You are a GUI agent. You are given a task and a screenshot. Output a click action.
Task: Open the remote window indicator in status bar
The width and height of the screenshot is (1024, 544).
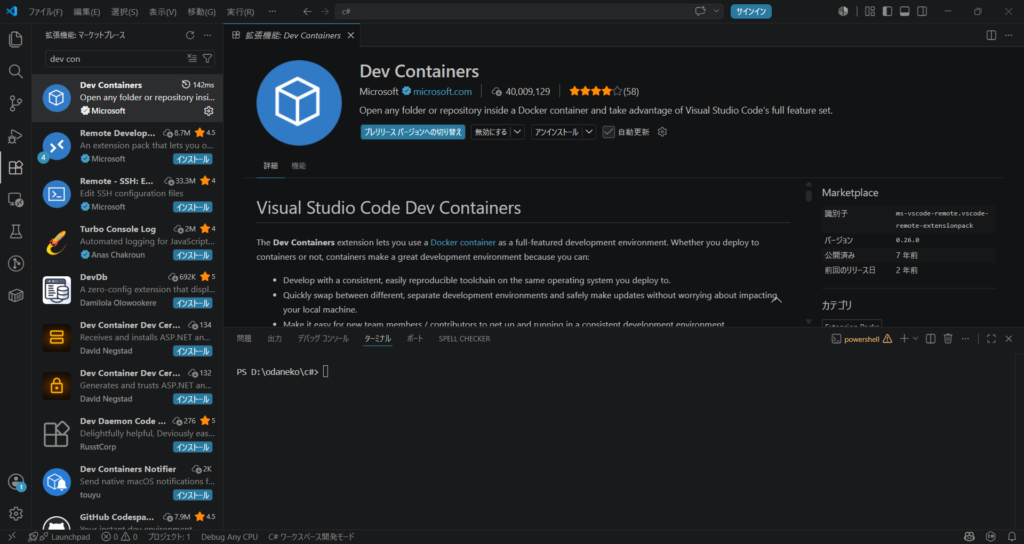pos(11,537)
